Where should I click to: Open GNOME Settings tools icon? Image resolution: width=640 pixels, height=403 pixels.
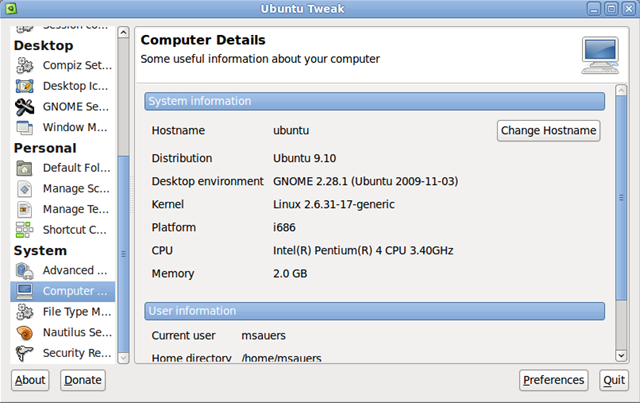[x=24, y=107]
